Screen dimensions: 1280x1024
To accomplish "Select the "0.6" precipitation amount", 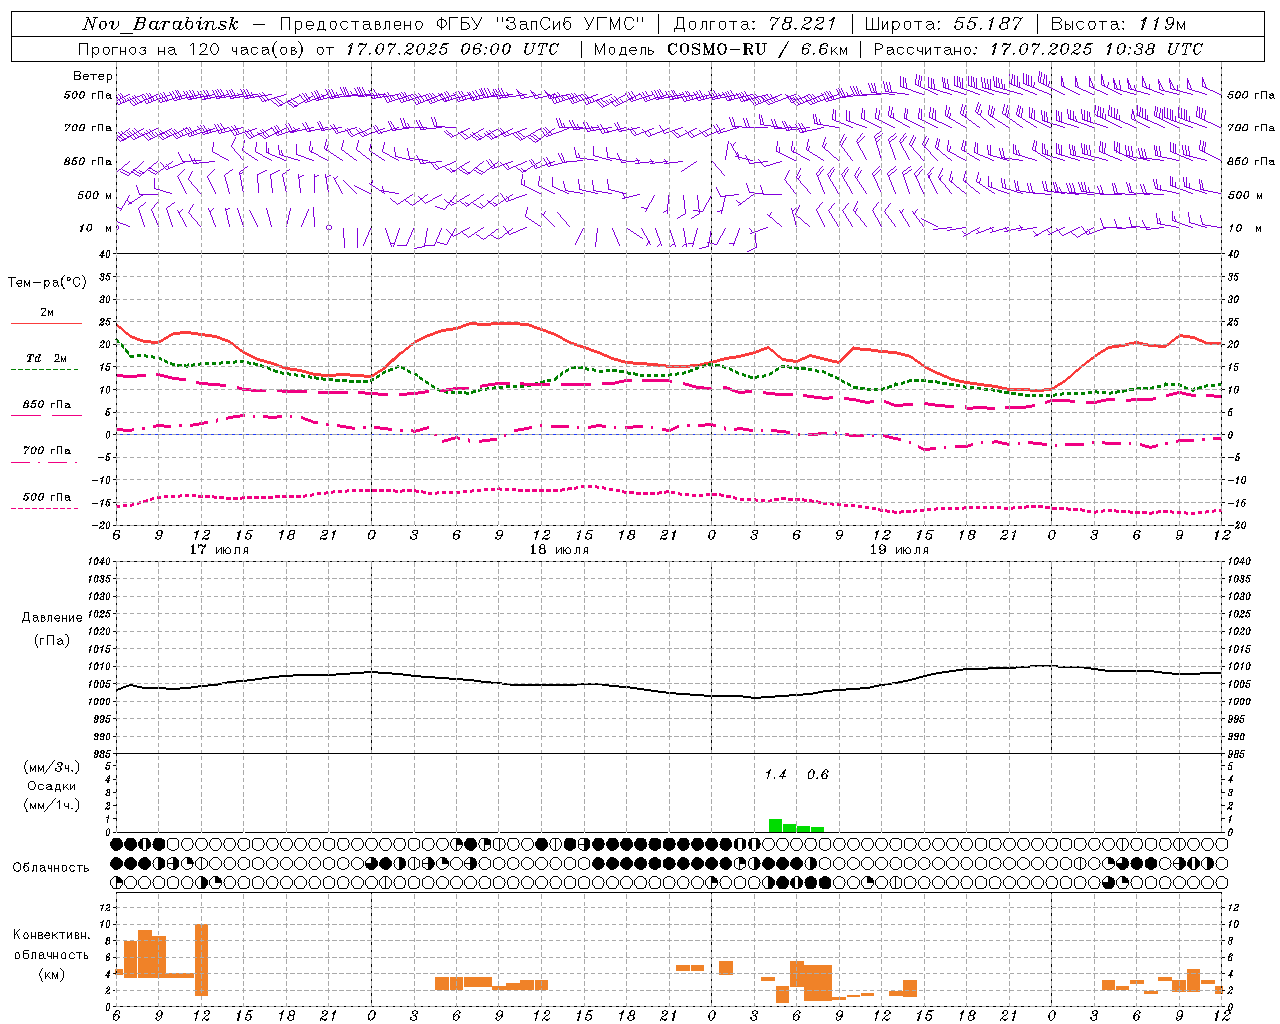I will point(818,774).
